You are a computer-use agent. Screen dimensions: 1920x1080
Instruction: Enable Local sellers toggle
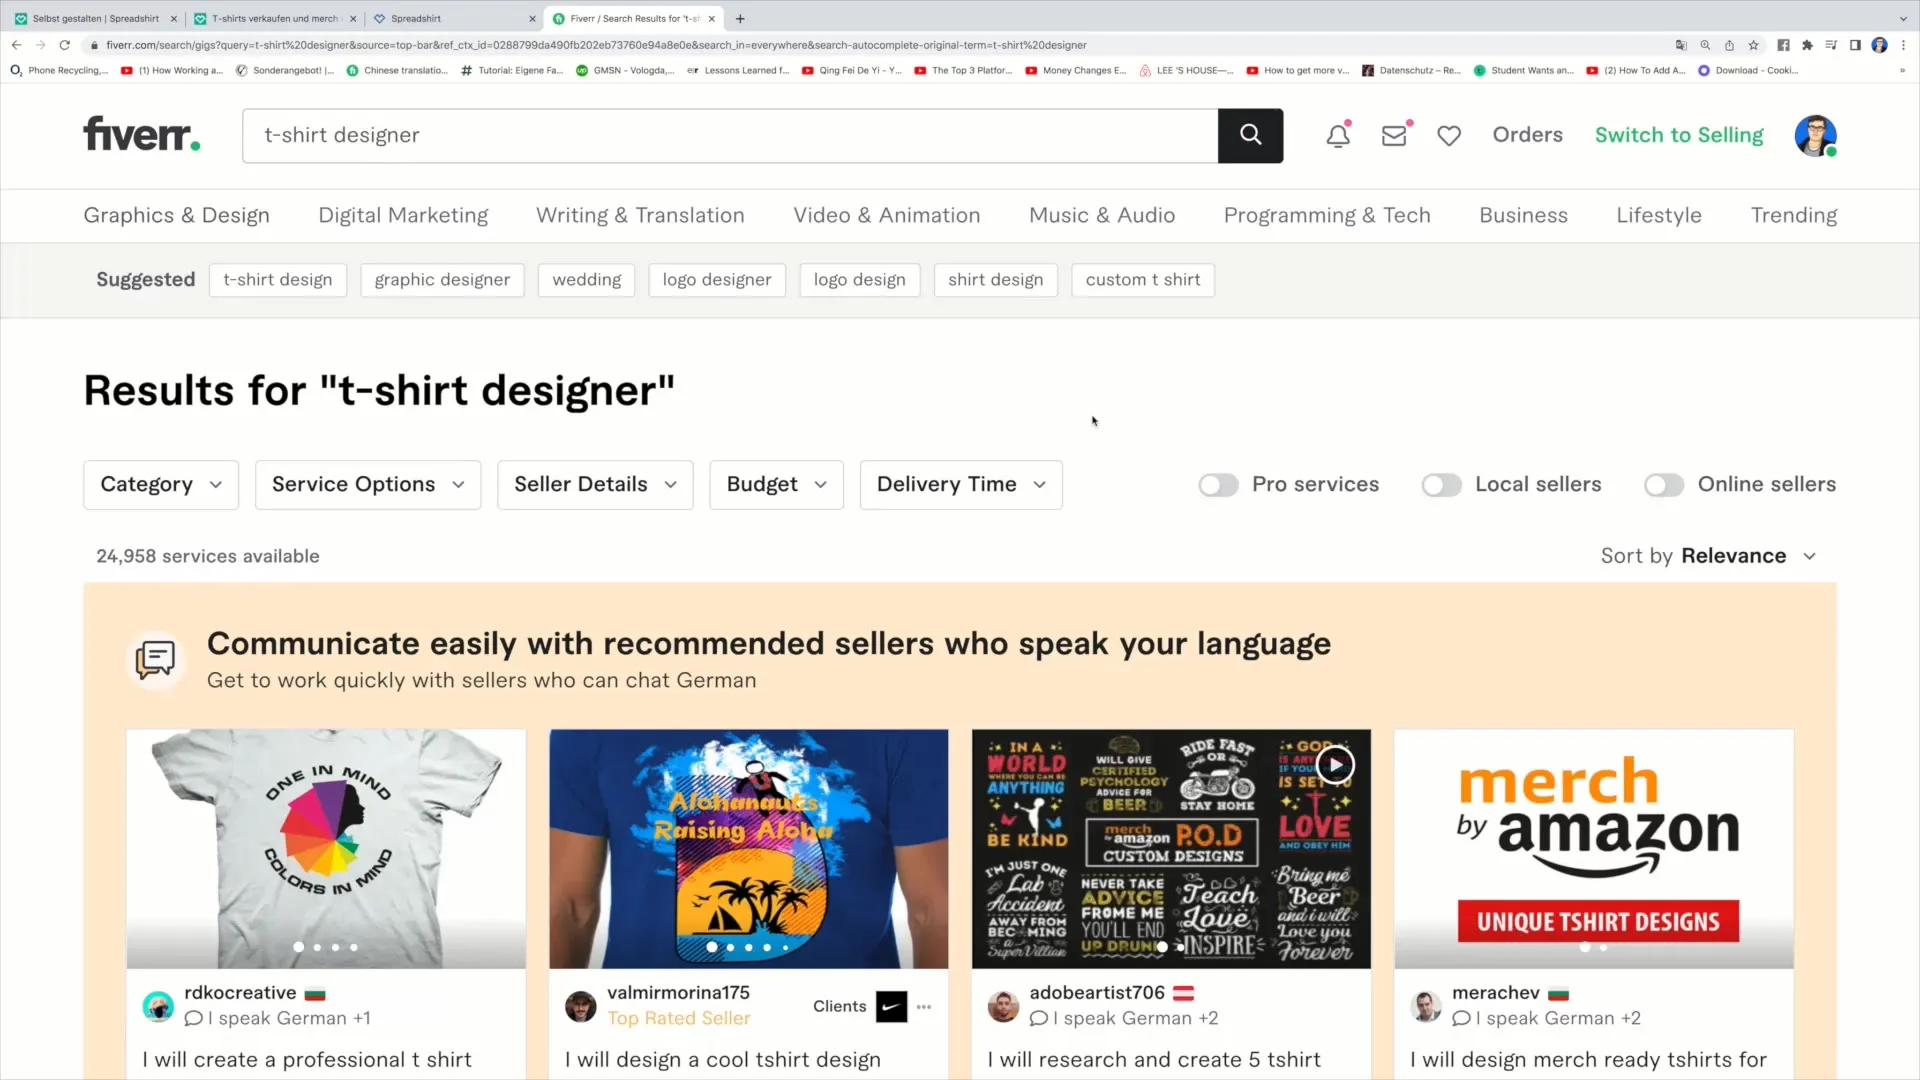coord(1441,485)
